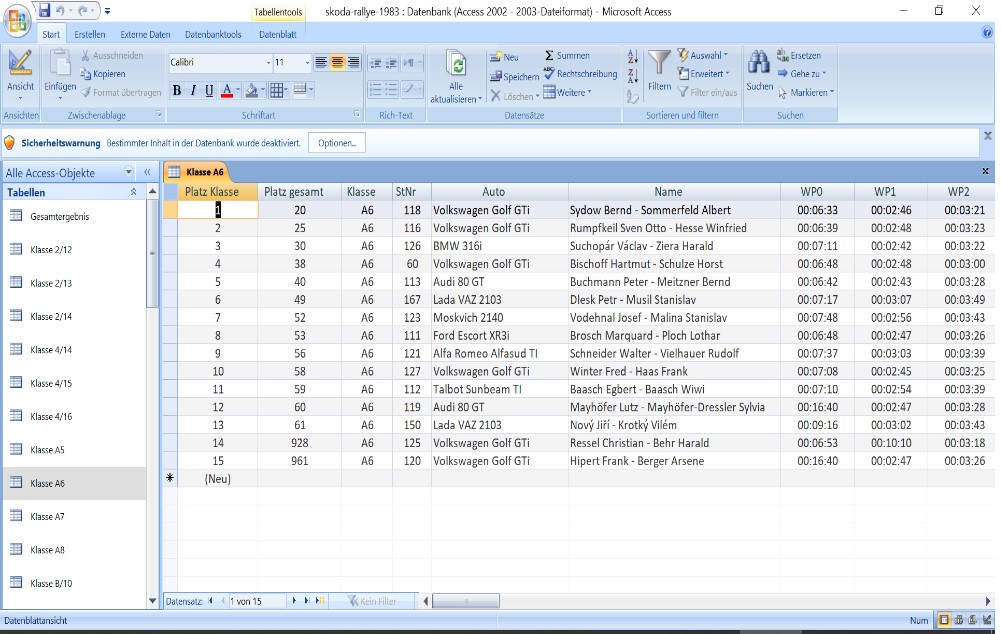Open Microsoft Access help question mark

(x=987, y=33)
